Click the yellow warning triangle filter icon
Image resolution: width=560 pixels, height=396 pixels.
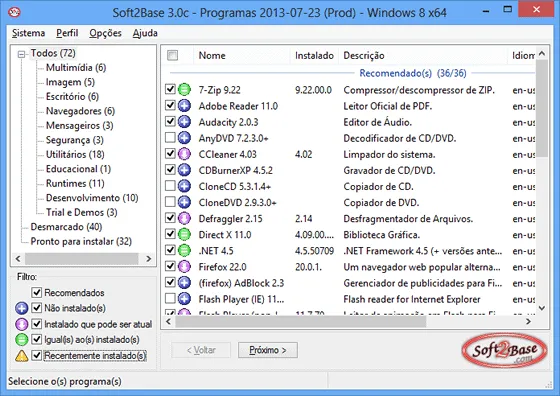[x=21, y=356]
